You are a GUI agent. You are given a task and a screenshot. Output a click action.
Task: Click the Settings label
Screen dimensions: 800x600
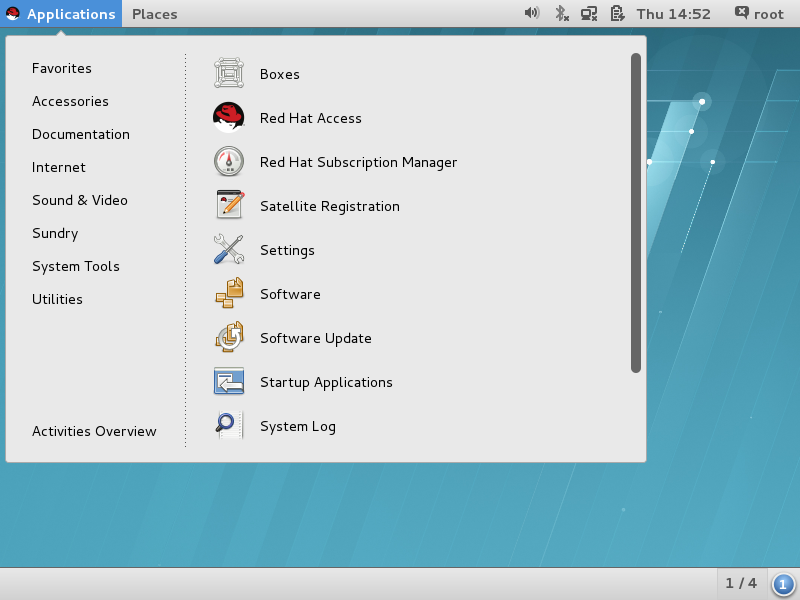(x=287, y=251)
